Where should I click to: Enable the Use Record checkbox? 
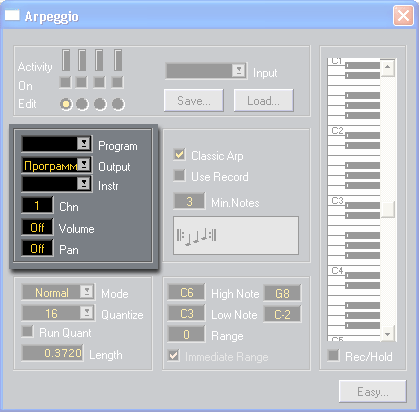pos(179,176)
